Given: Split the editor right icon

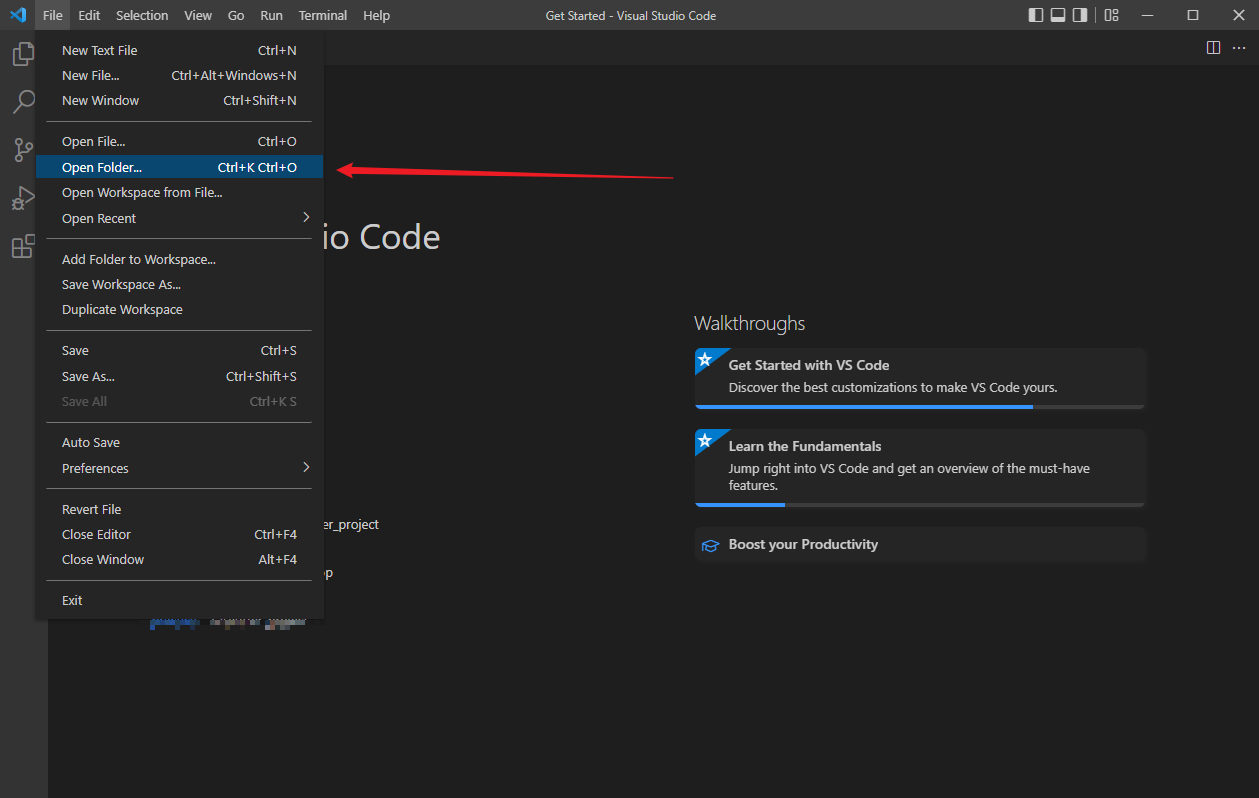Looking at the screenshot, I should click(x=1213, y=47).
